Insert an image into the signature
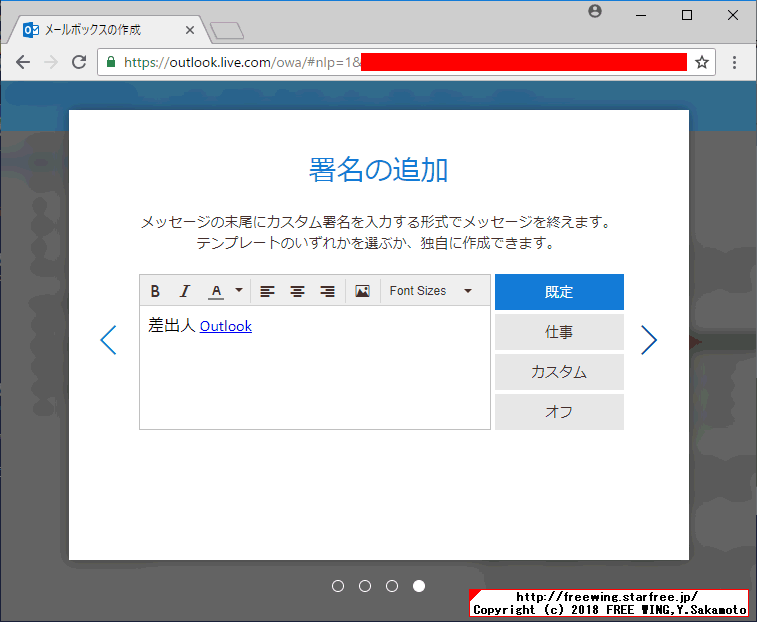 click(x=362, y=291)
